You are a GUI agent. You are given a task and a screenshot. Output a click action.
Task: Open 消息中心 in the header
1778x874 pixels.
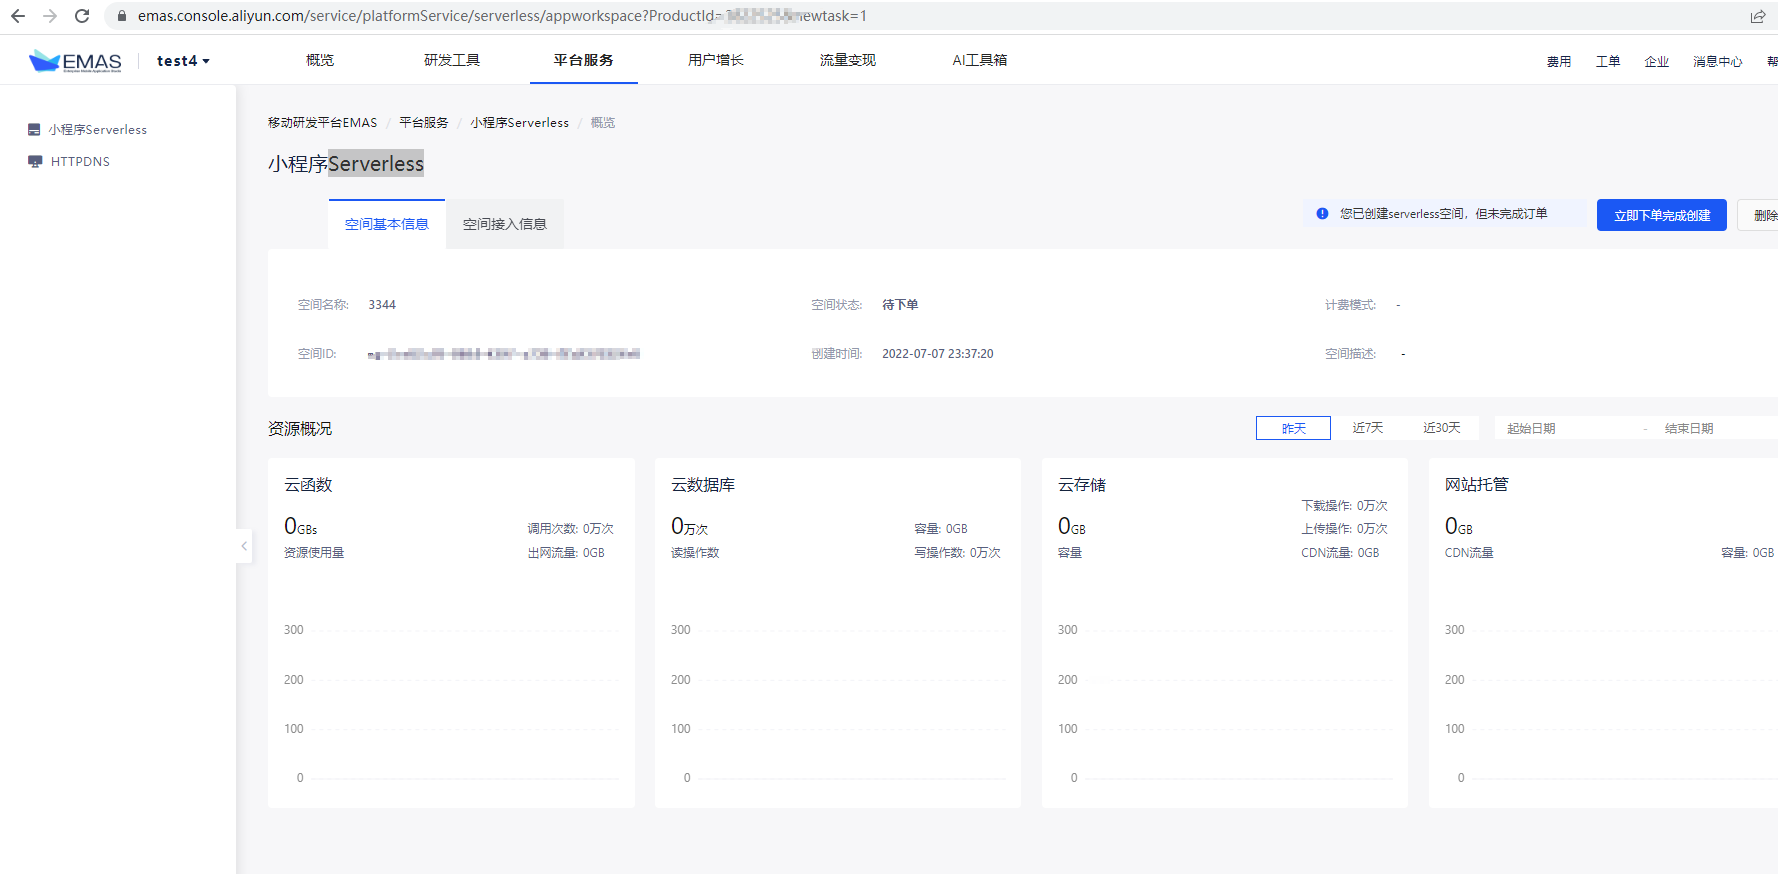pos(1718,62)
